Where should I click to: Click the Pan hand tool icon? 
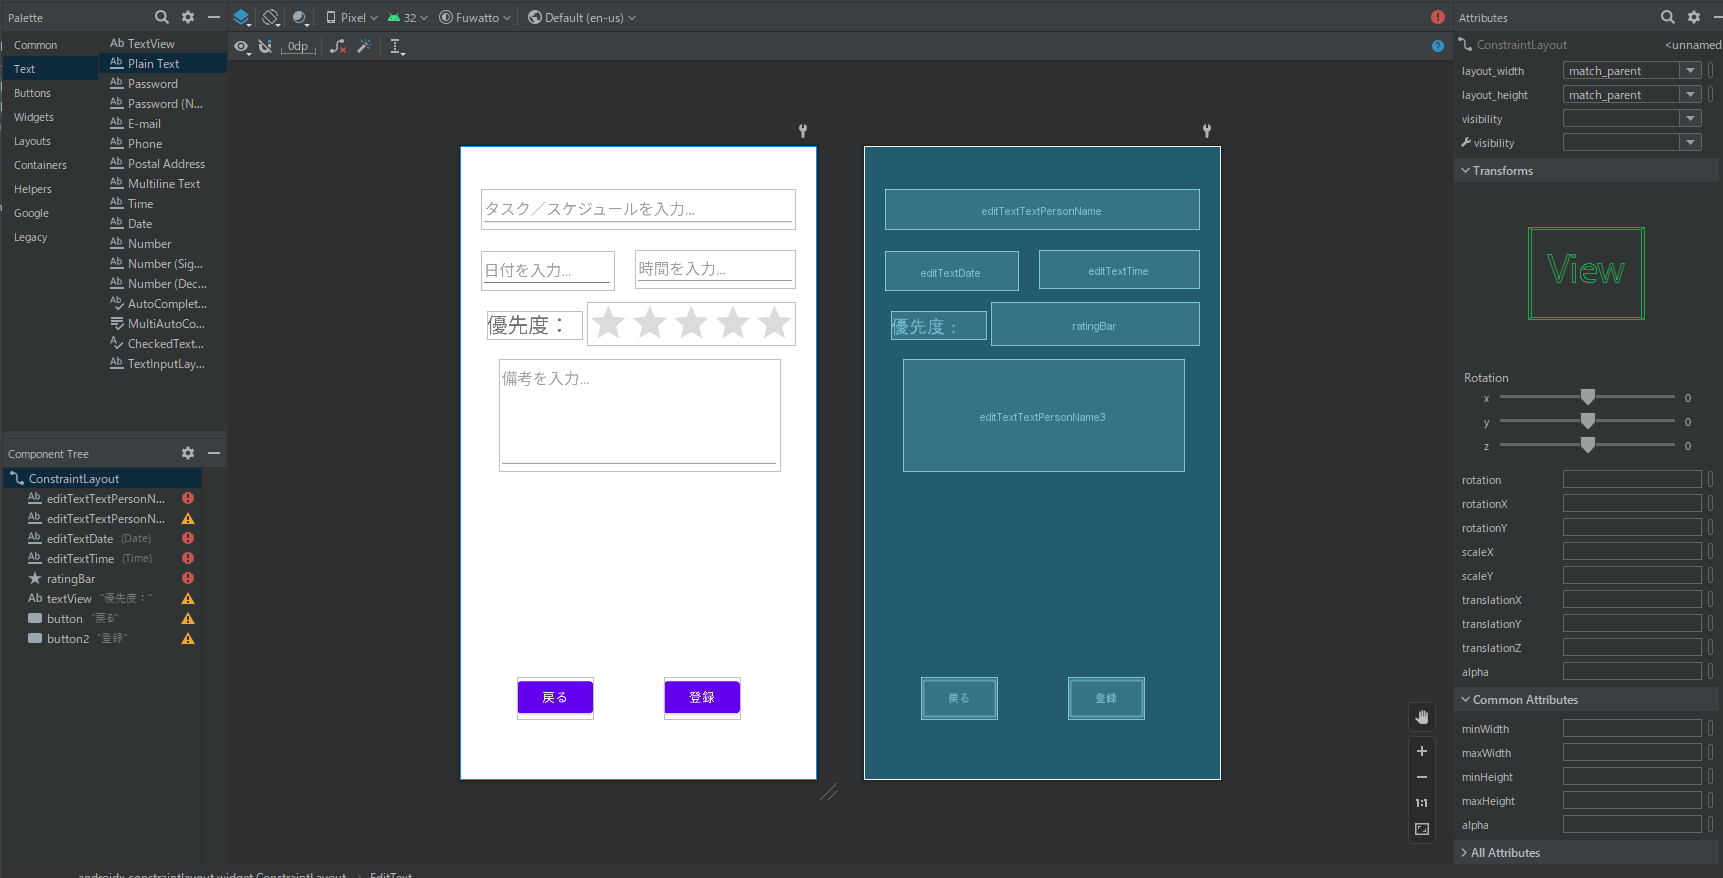[x=1422, y=717]
